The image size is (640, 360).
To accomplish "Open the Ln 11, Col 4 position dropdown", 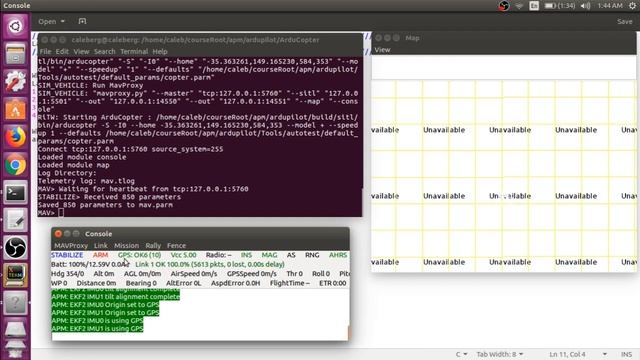I will (x=578, y=354).
